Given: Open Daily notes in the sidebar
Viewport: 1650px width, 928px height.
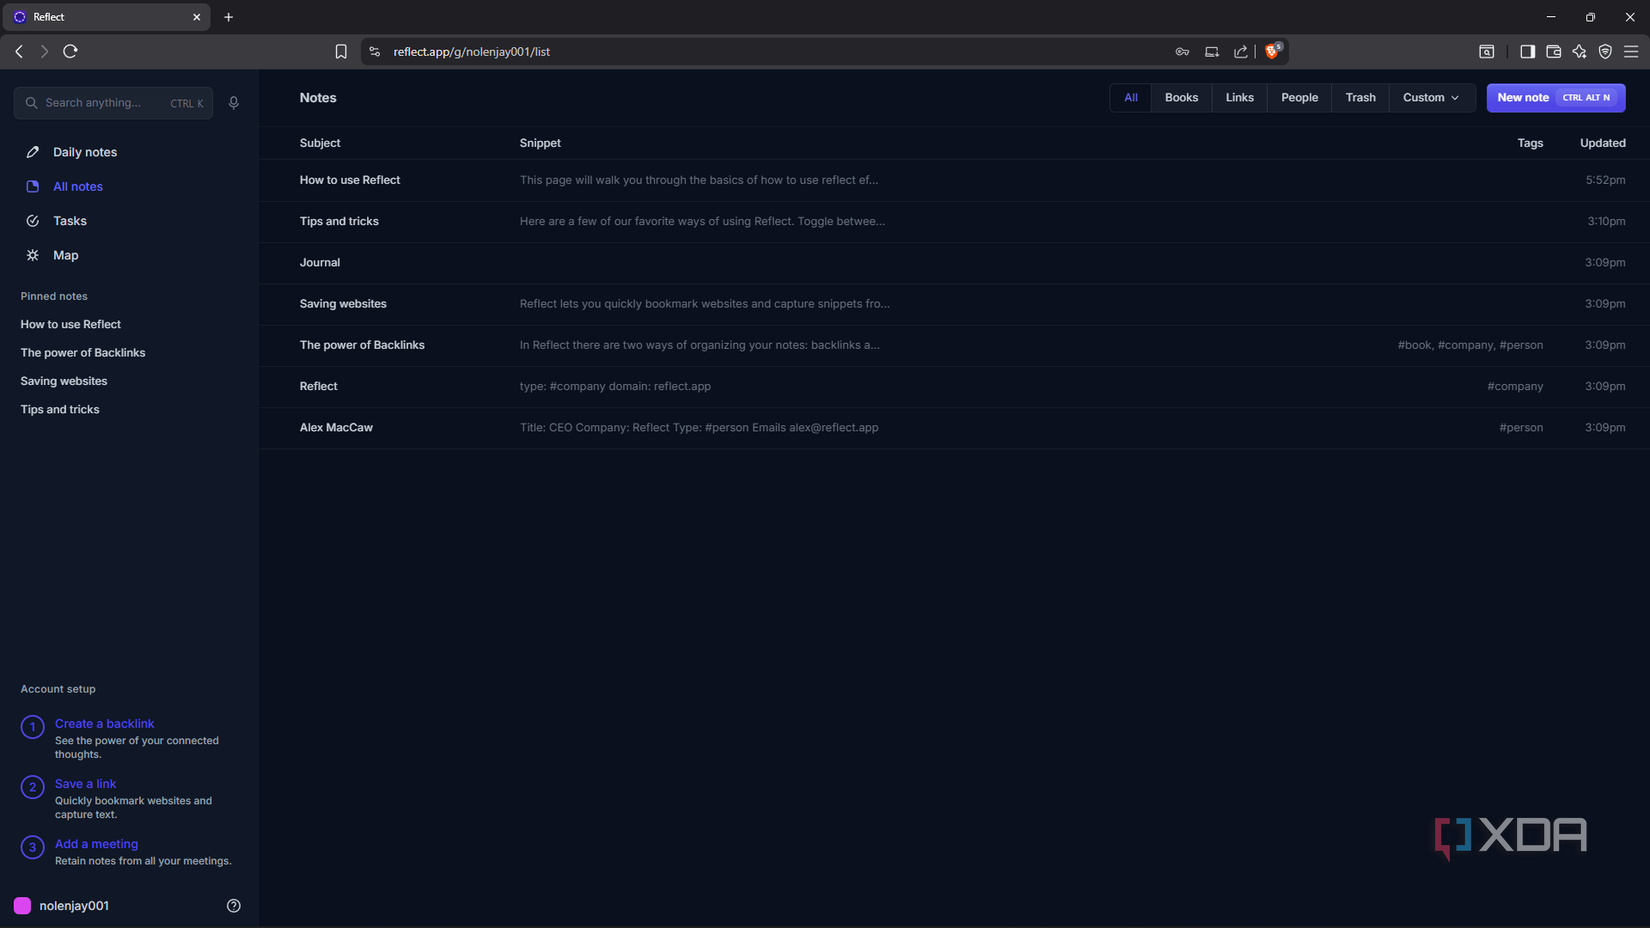Looking at the screenshot, I should point(85,152).
